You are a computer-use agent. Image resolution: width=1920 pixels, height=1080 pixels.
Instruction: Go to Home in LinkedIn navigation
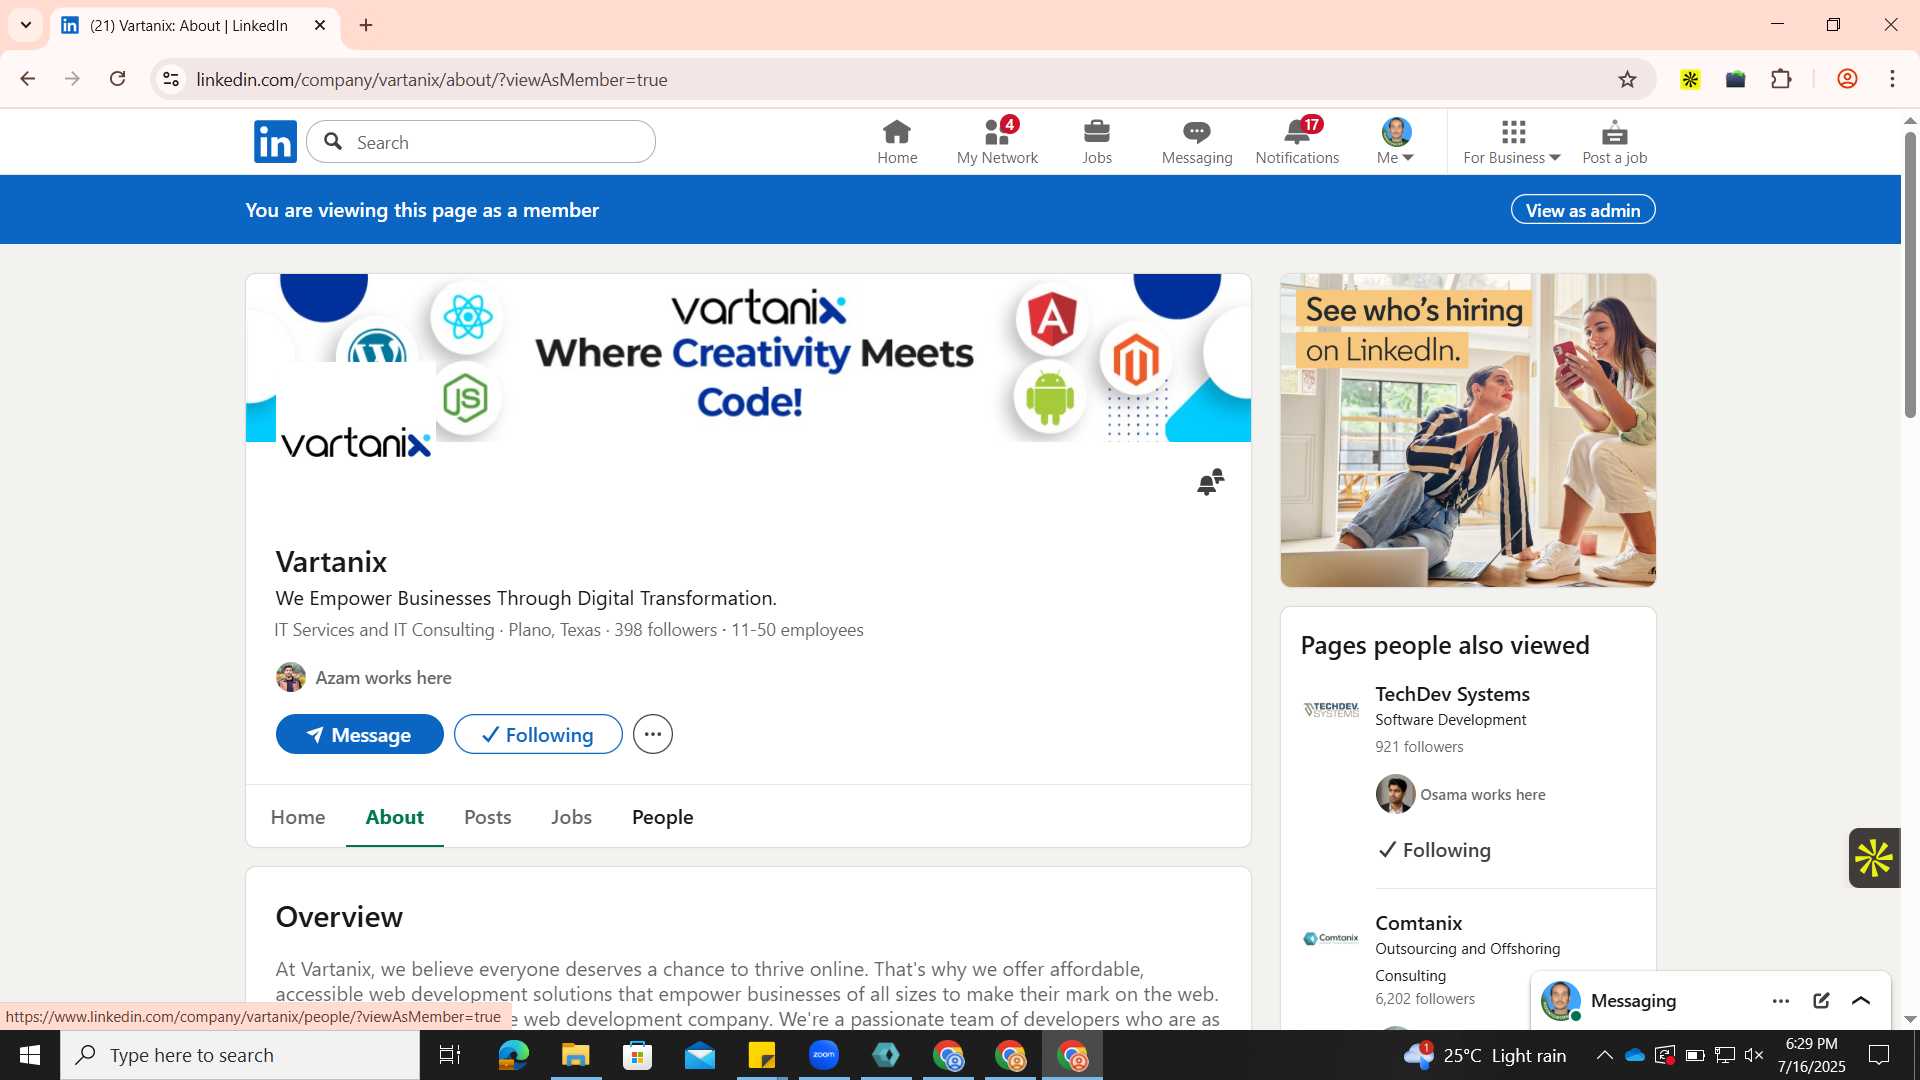click(x=897, y=142)
